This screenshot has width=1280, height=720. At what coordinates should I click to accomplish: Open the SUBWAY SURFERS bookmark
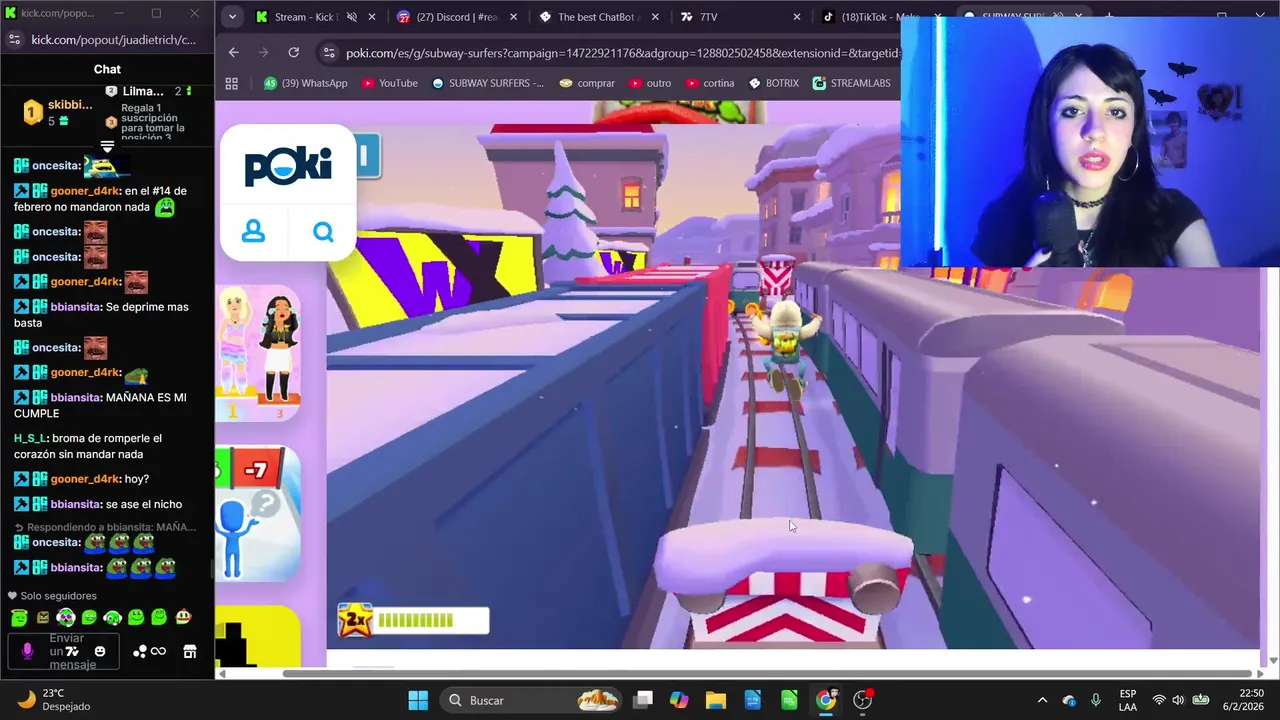tap(488, 83)
